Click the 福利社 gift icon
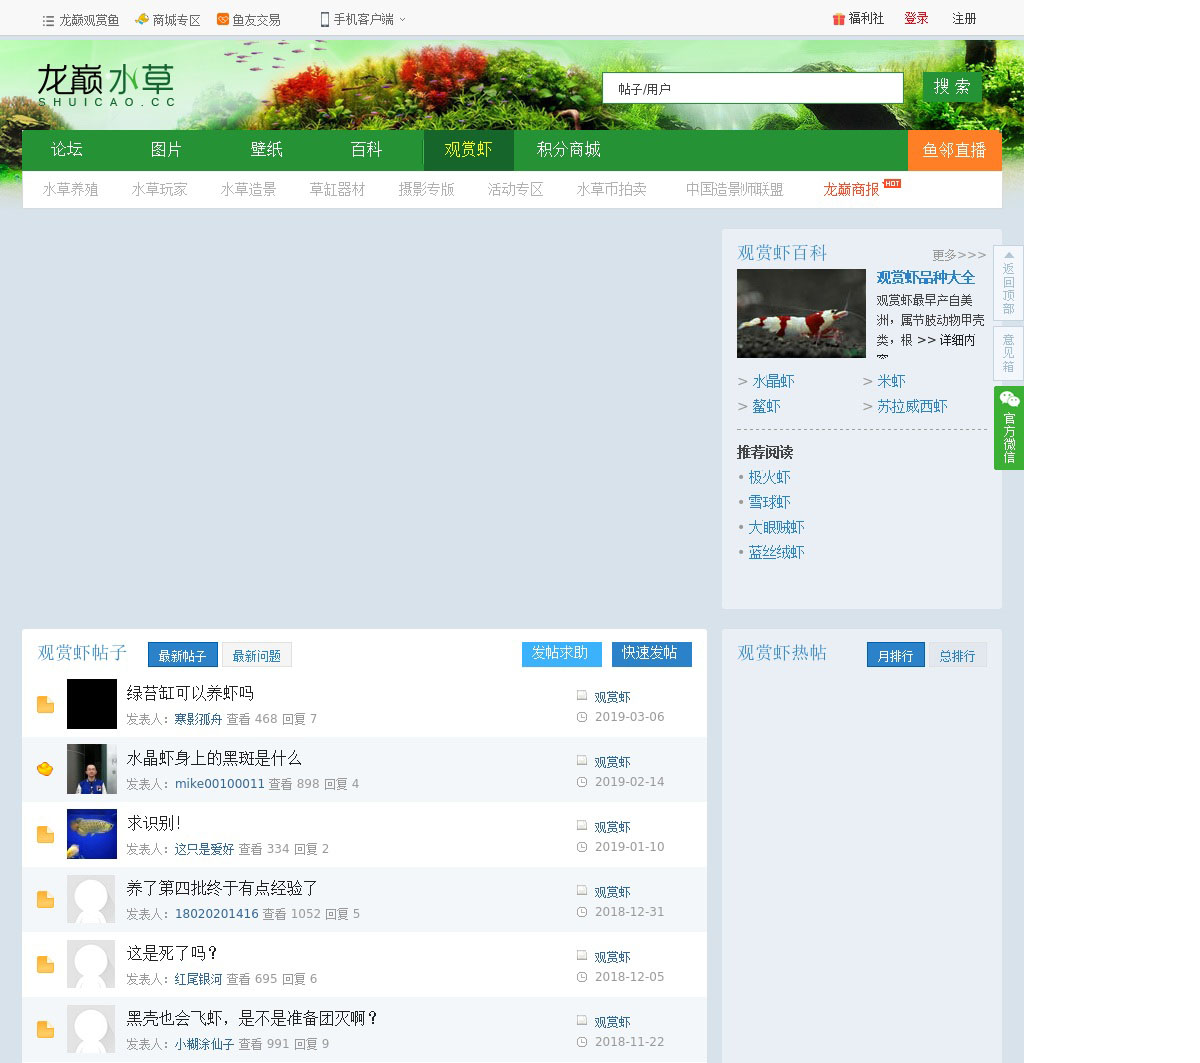Screen dimensions: 1200x1063 point(839,19)
